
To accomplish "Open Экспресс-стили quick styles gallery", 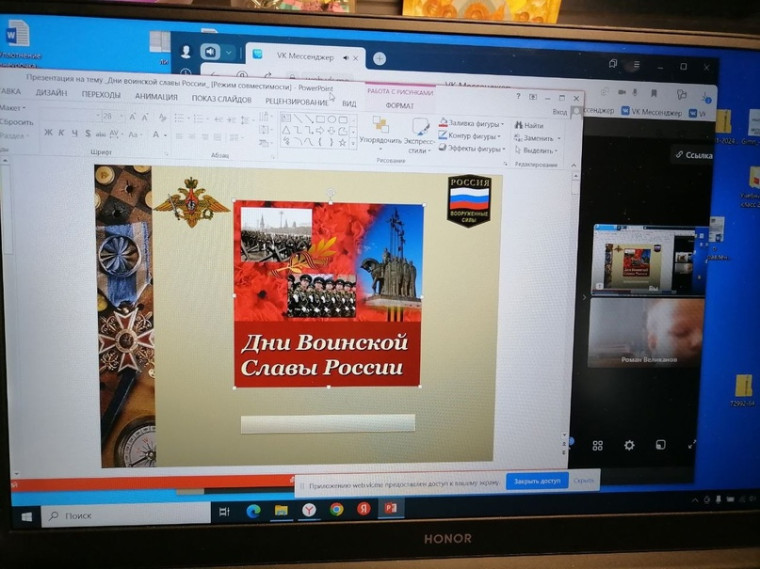I will [420, 135].
